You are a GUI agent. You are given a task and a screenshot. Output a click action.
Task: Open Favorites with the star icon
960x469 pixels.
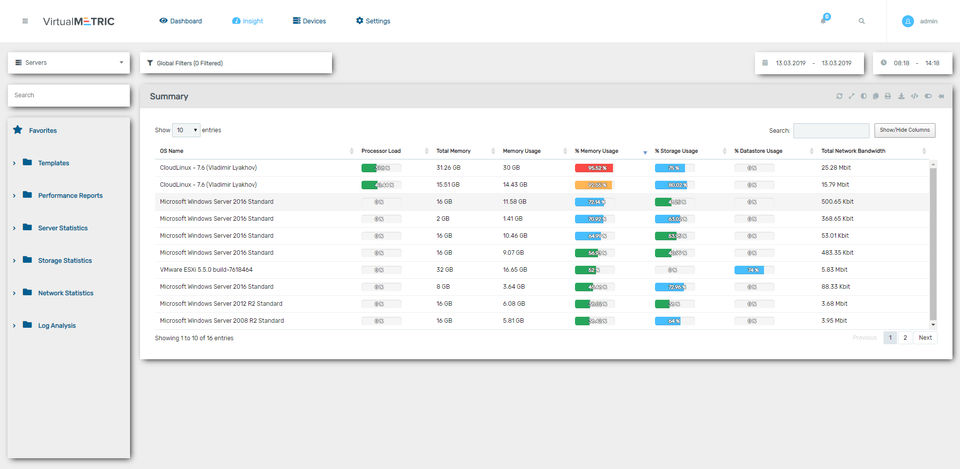pyautogui.click(x=18, y=130)
